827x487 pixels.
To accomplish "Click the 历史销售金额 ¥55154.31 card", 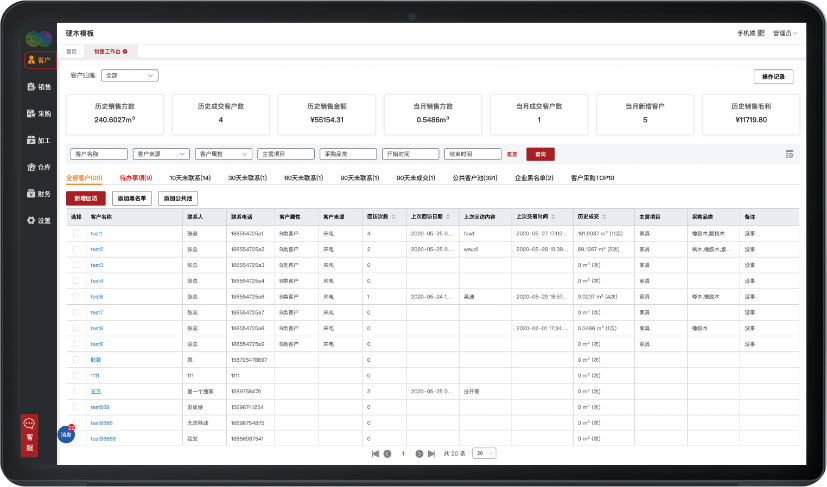I will point(326,114).
